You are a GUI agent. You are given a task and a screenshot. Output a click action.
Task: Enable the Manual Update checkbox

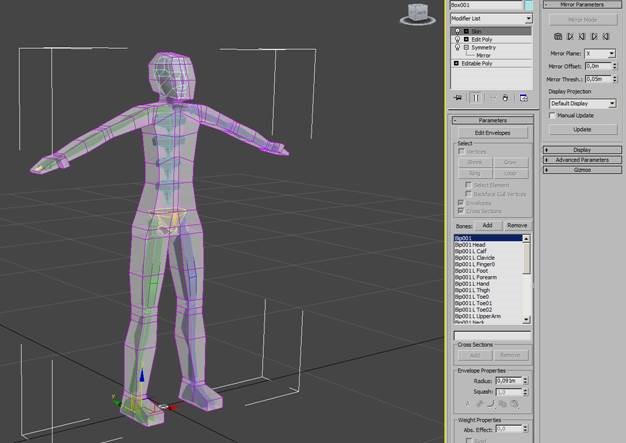coord(553,115)
